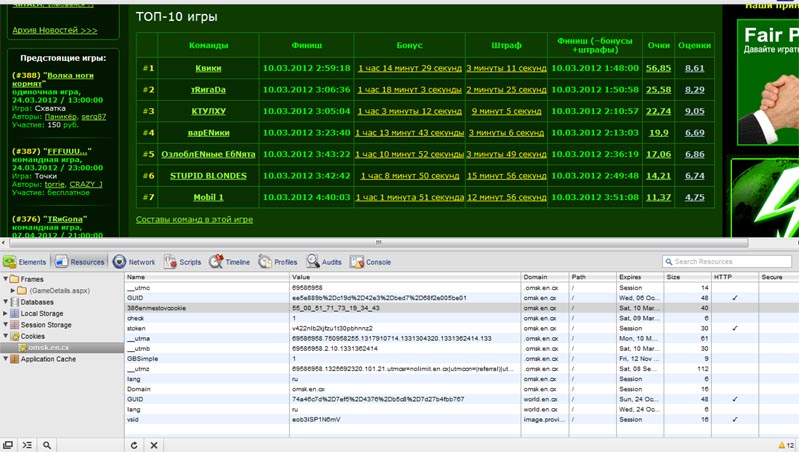
Task: Open the Квики team link
Action: click(x=208, y=68)
